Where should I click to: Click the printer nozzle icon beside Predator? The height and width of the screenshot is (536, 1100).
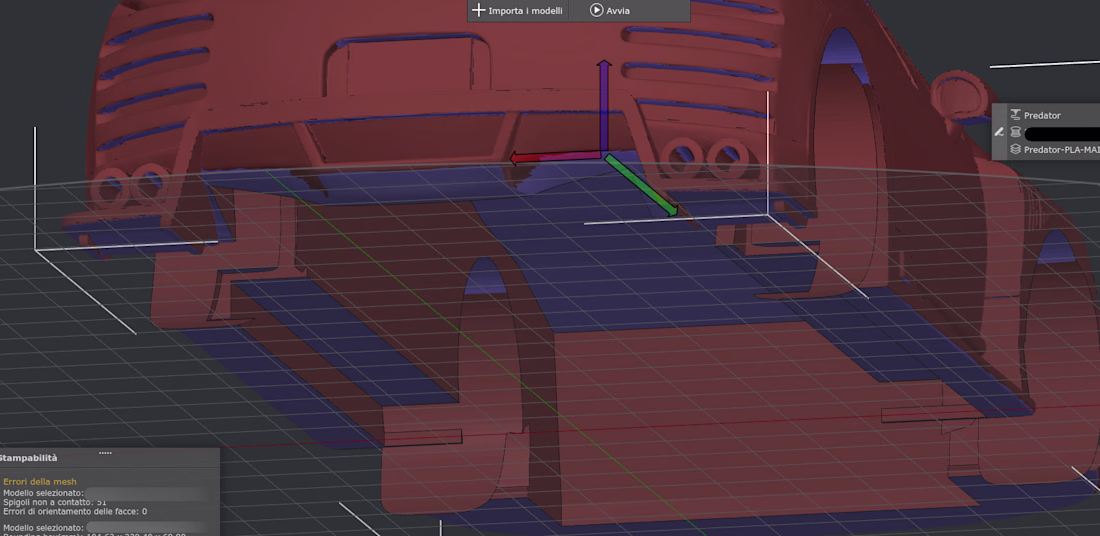pos(1015,114)
